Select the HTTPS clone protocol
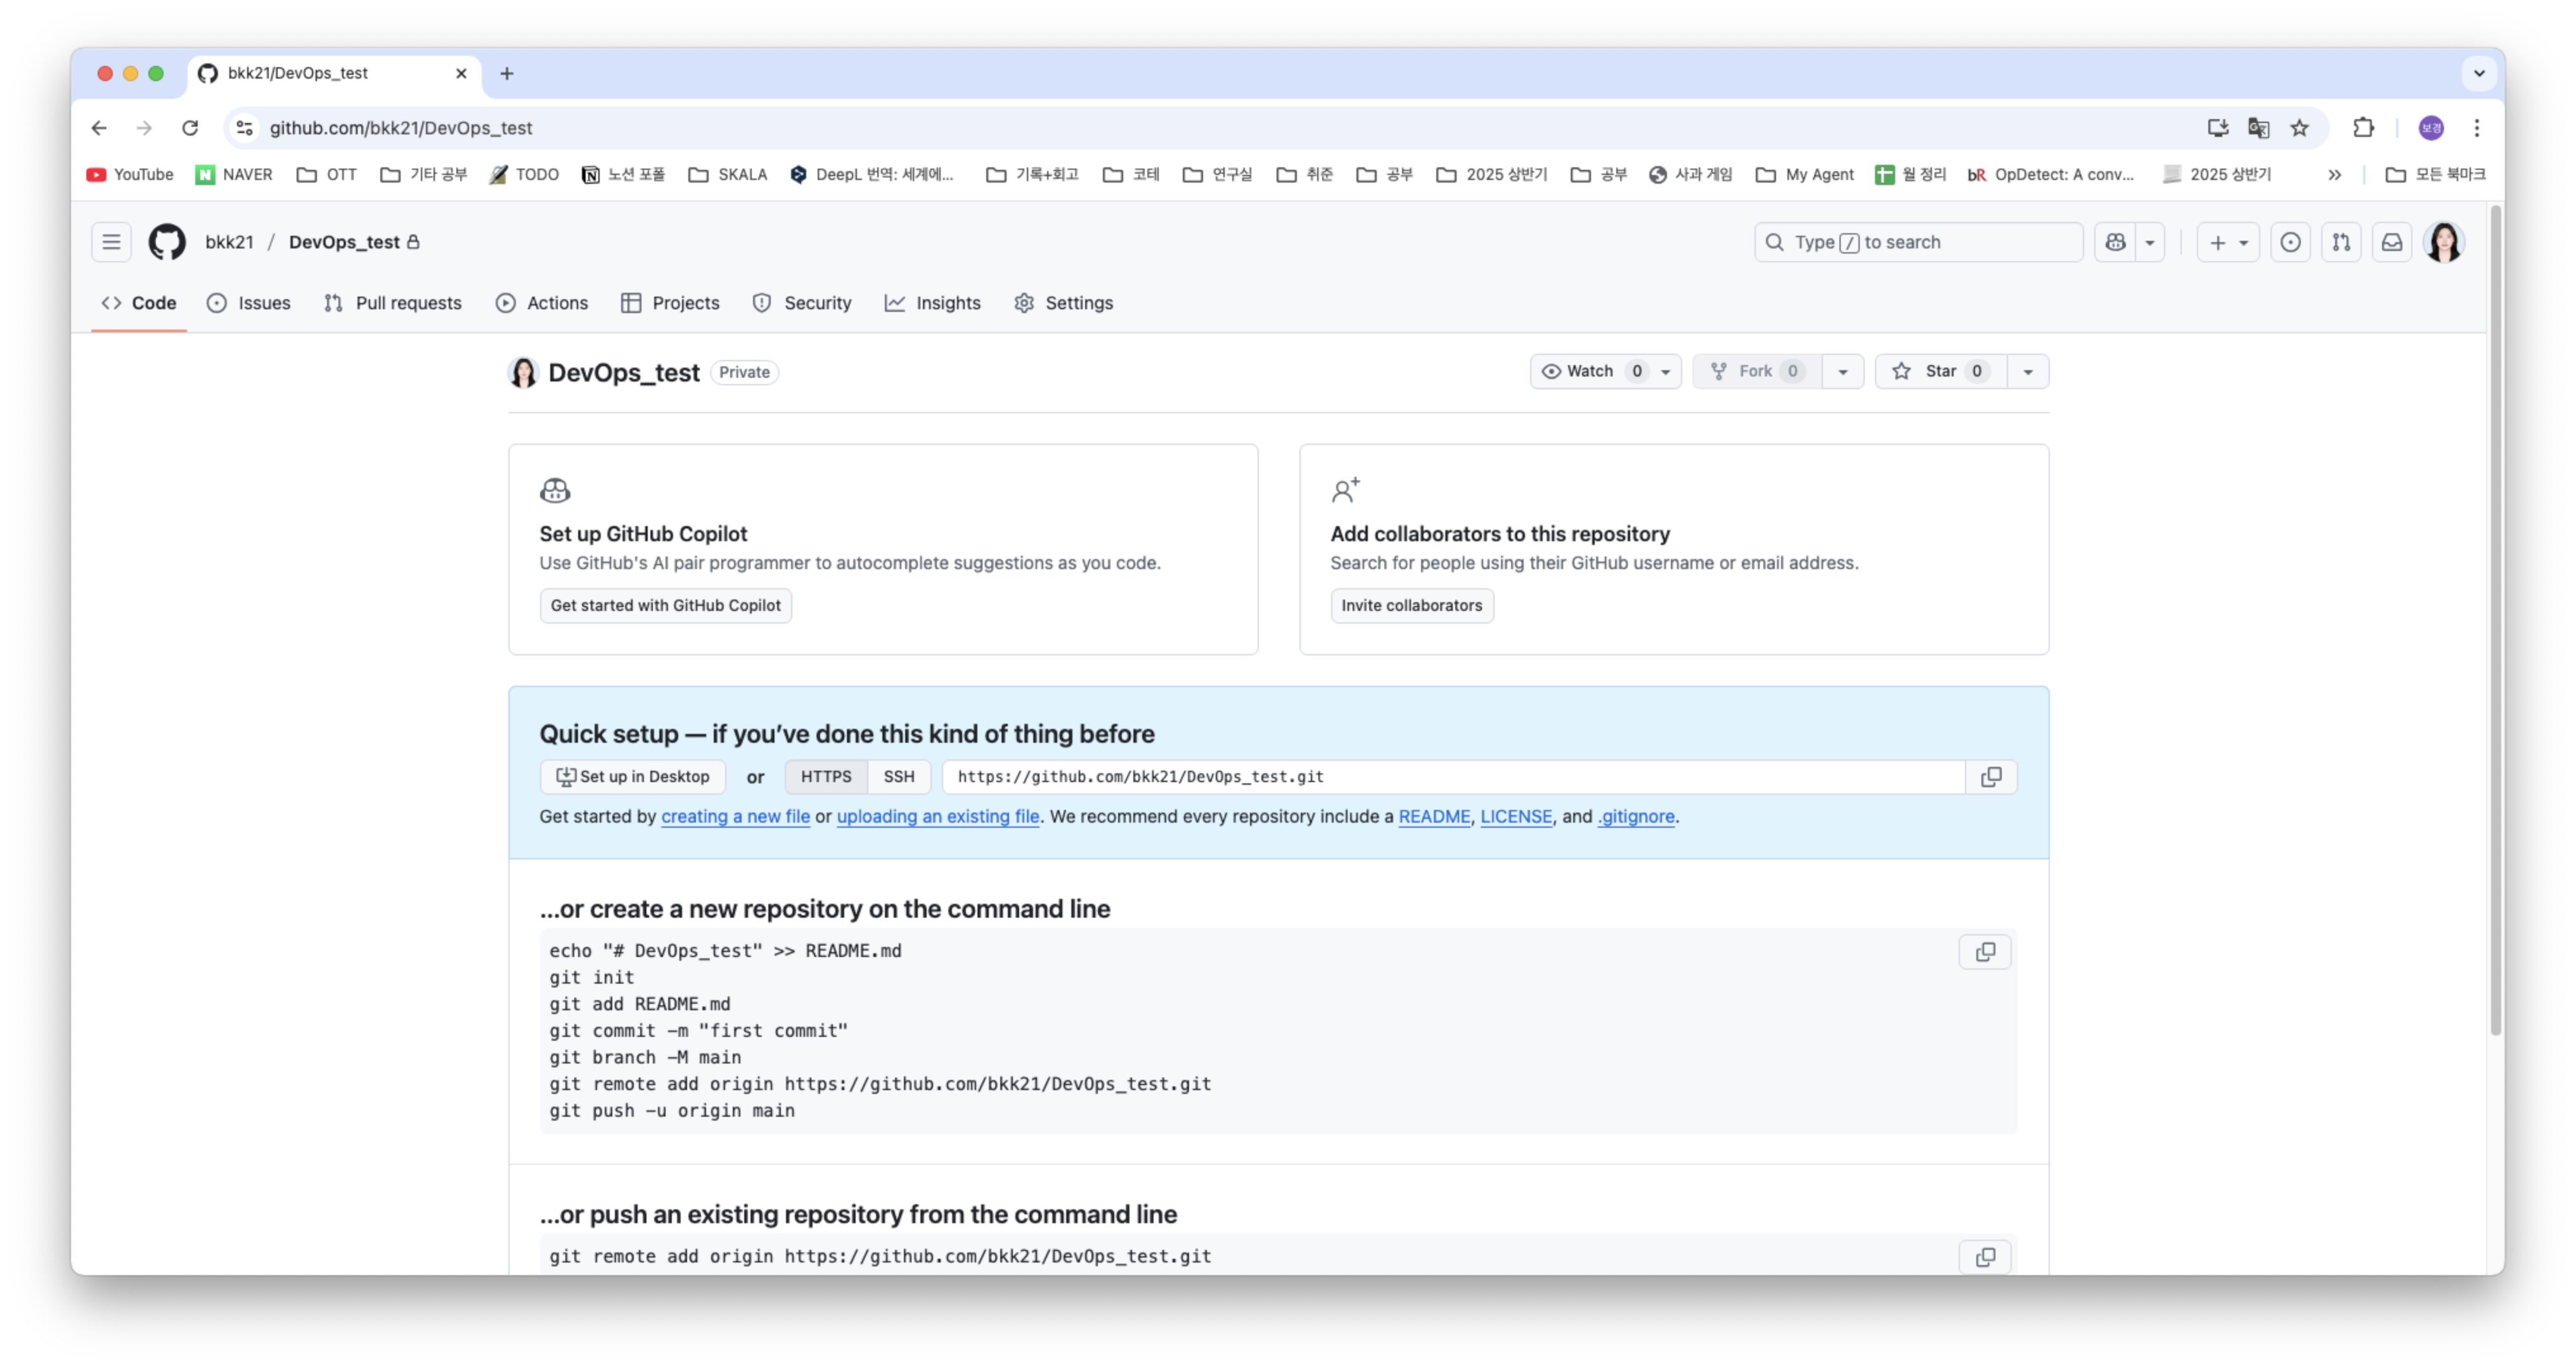 click(x=826, y=777)
